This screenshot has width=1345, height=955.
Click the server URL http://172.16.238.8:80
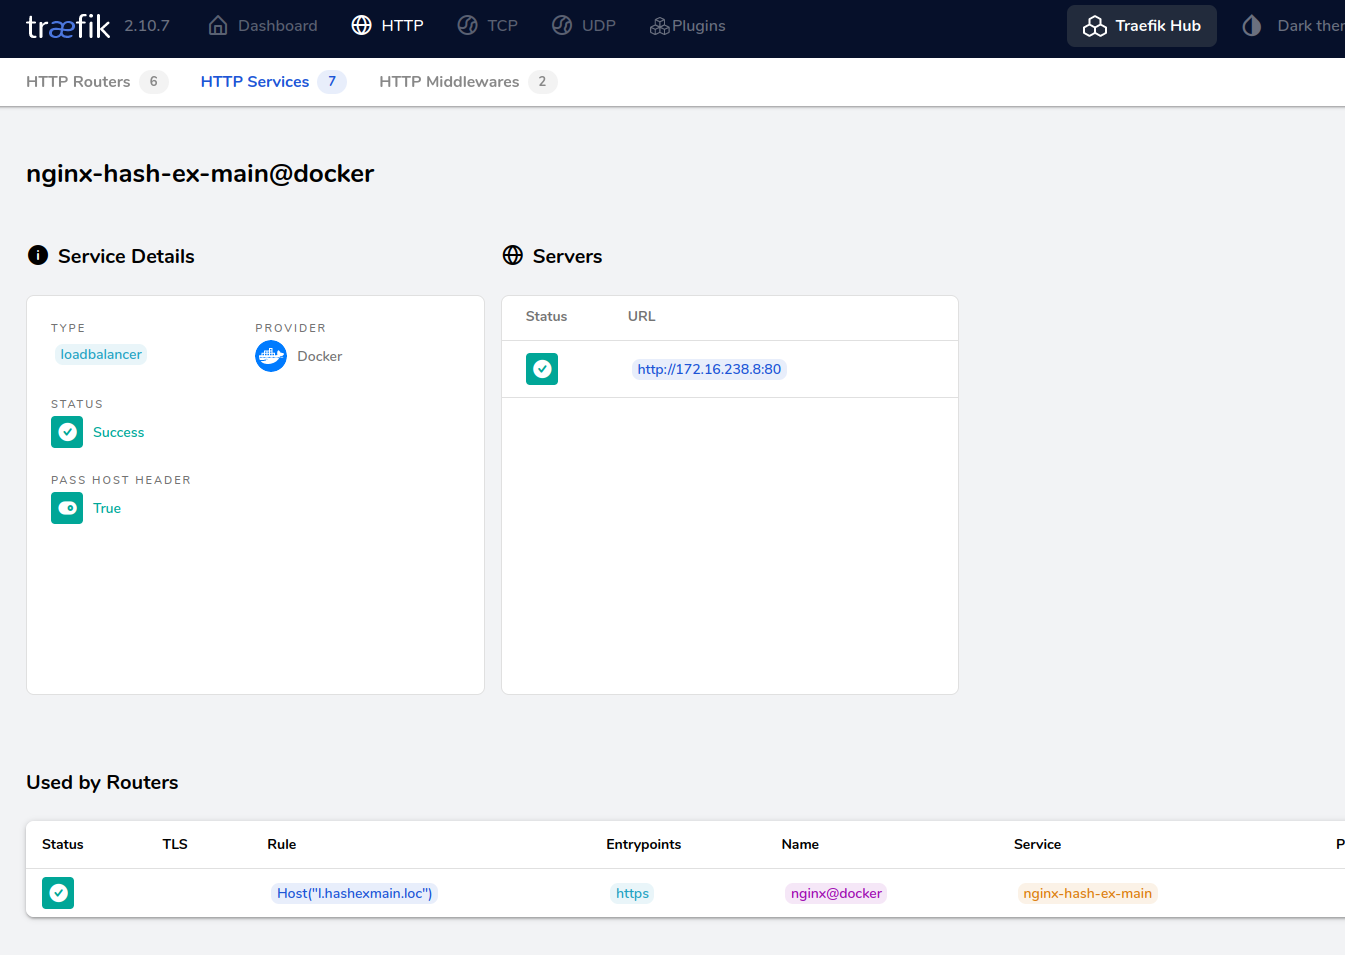pyautogui.click(x=709, y=369)
